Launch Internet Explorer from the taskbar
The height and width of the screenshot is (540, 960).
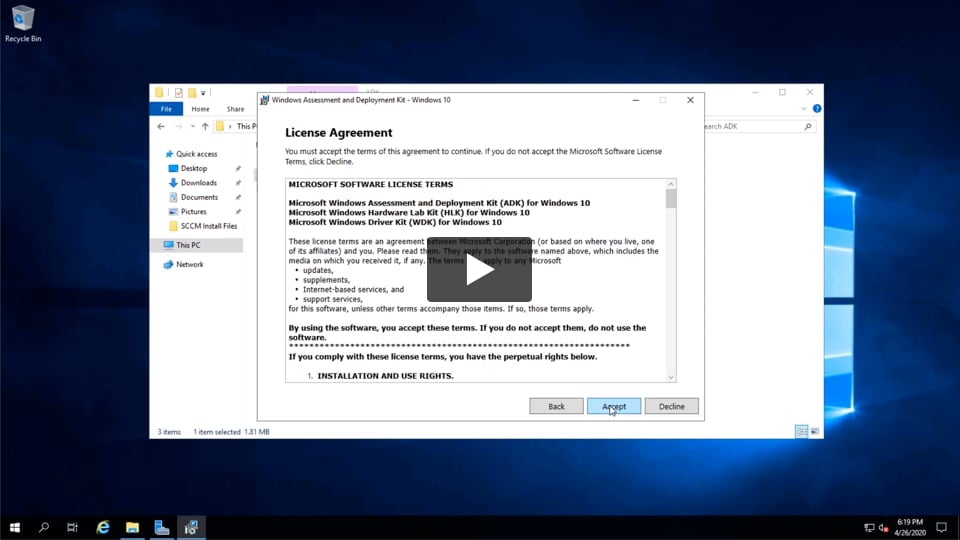[102, 527]
